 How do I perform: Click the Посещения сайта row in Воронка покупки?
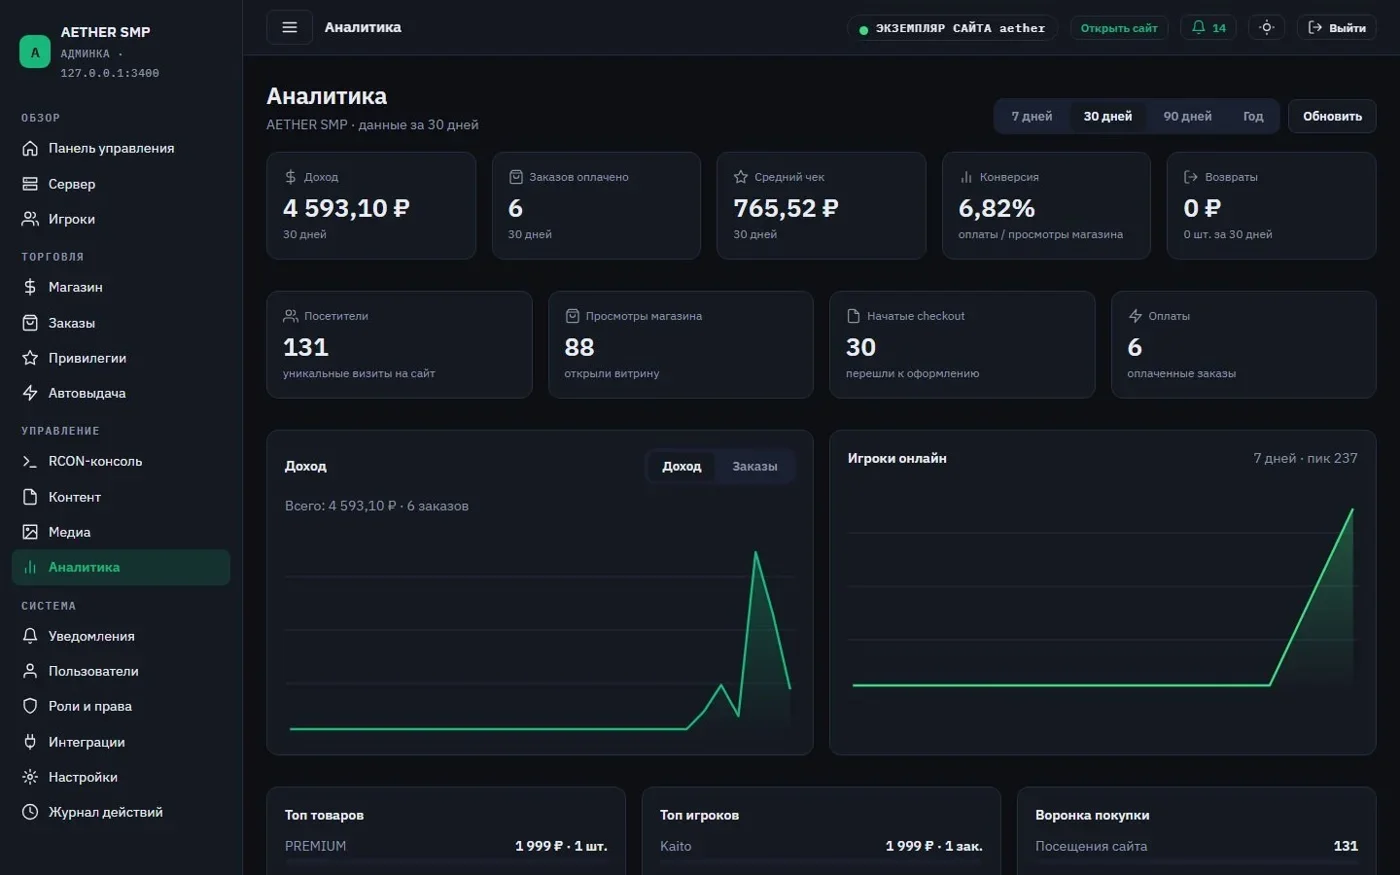pyautogui.click(x=1196, y=846)
